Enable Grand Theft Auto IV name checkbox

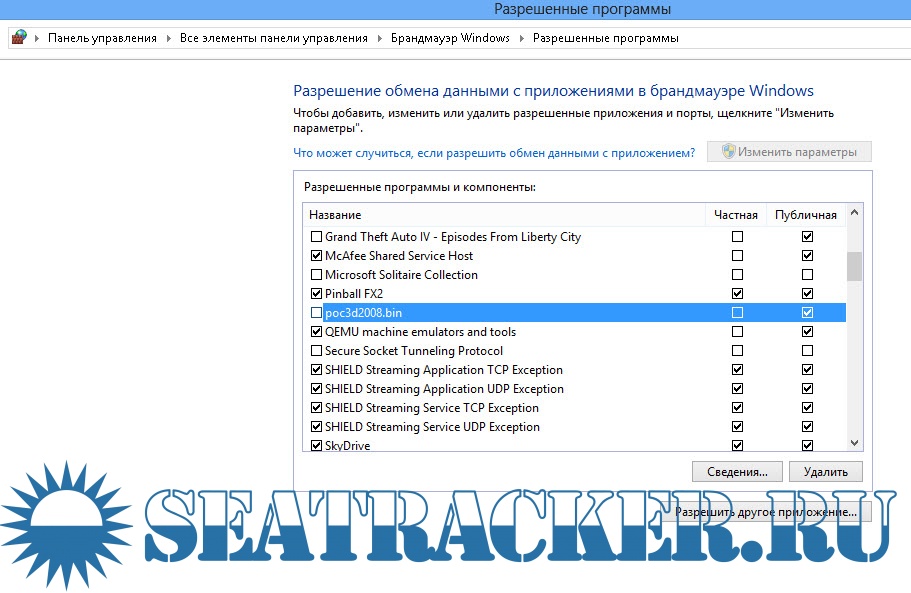pyautogui.click(x=317, y=237)
